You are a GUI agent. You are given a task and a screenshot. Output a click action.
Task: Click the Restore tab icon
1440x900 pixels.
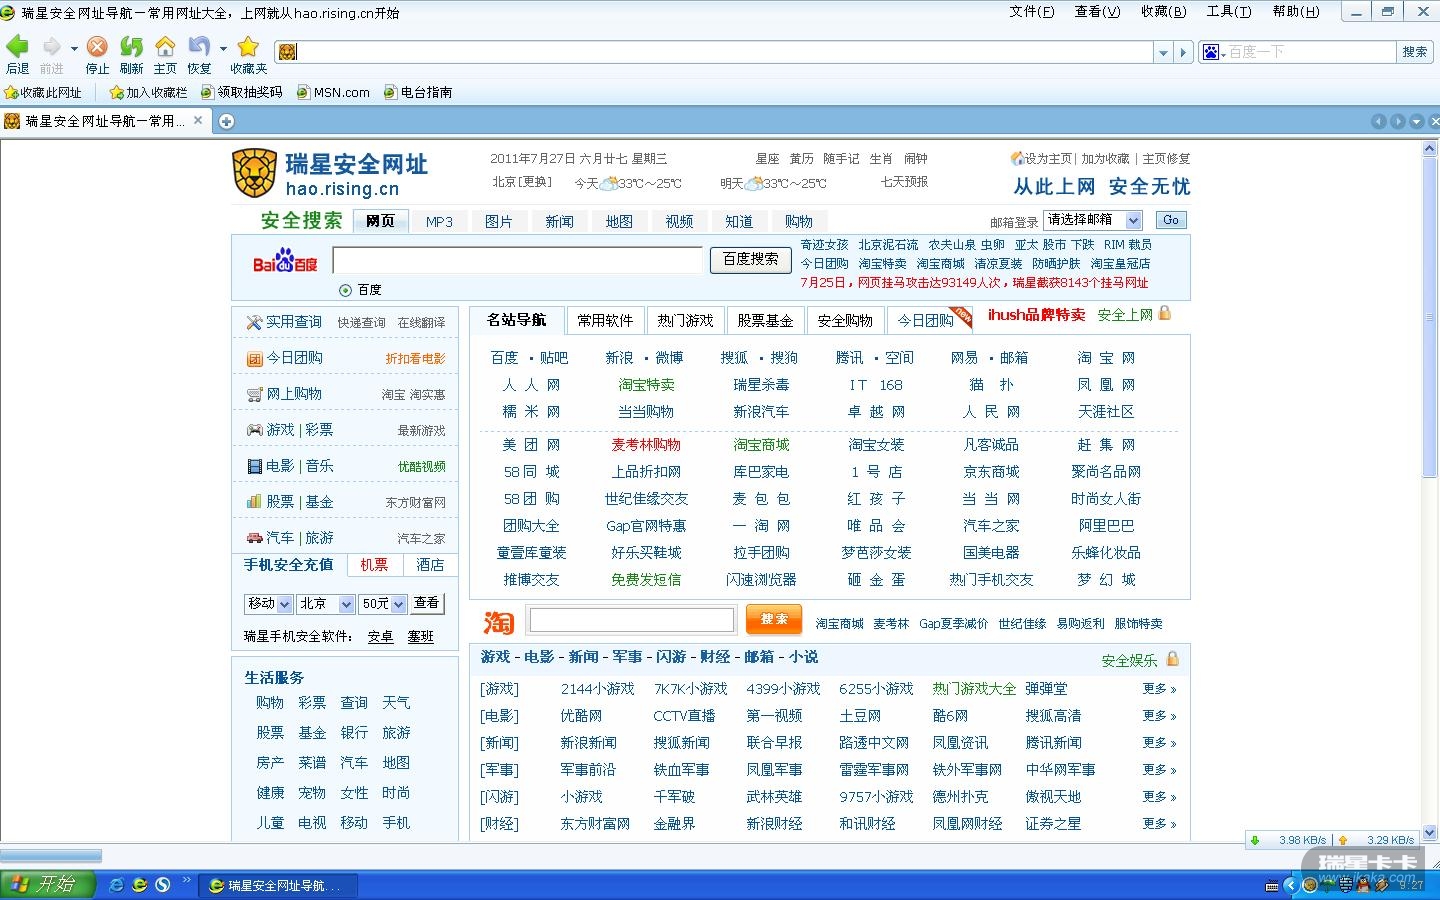[x=198, y=47]
